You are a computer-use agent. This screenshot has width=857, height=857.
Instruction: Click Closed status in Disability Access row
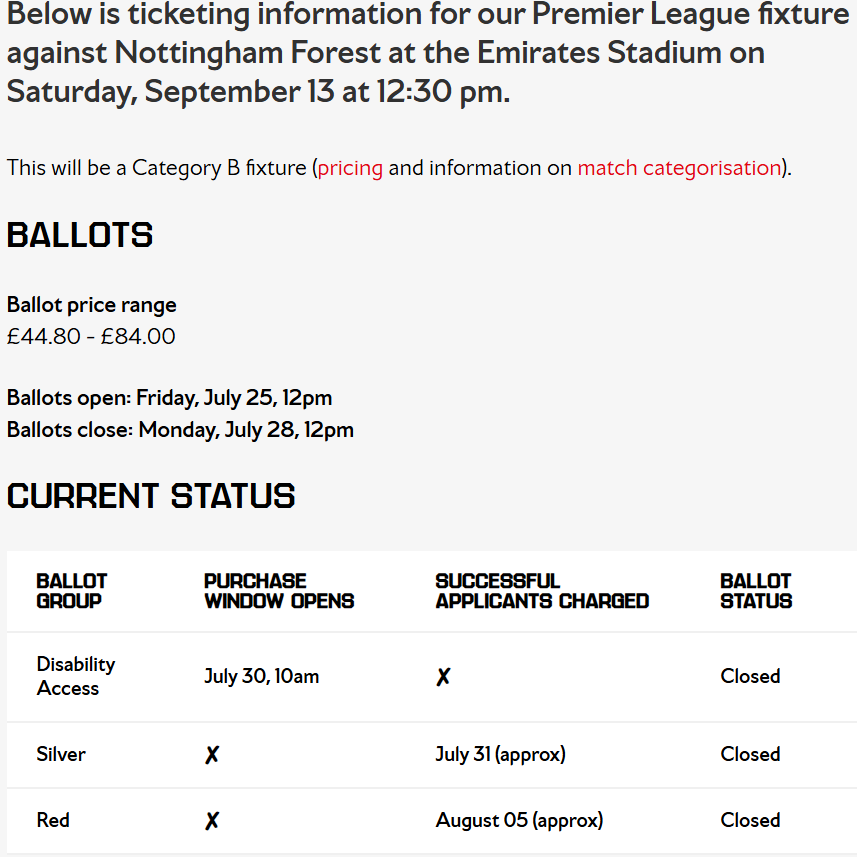tap(750, 676)
